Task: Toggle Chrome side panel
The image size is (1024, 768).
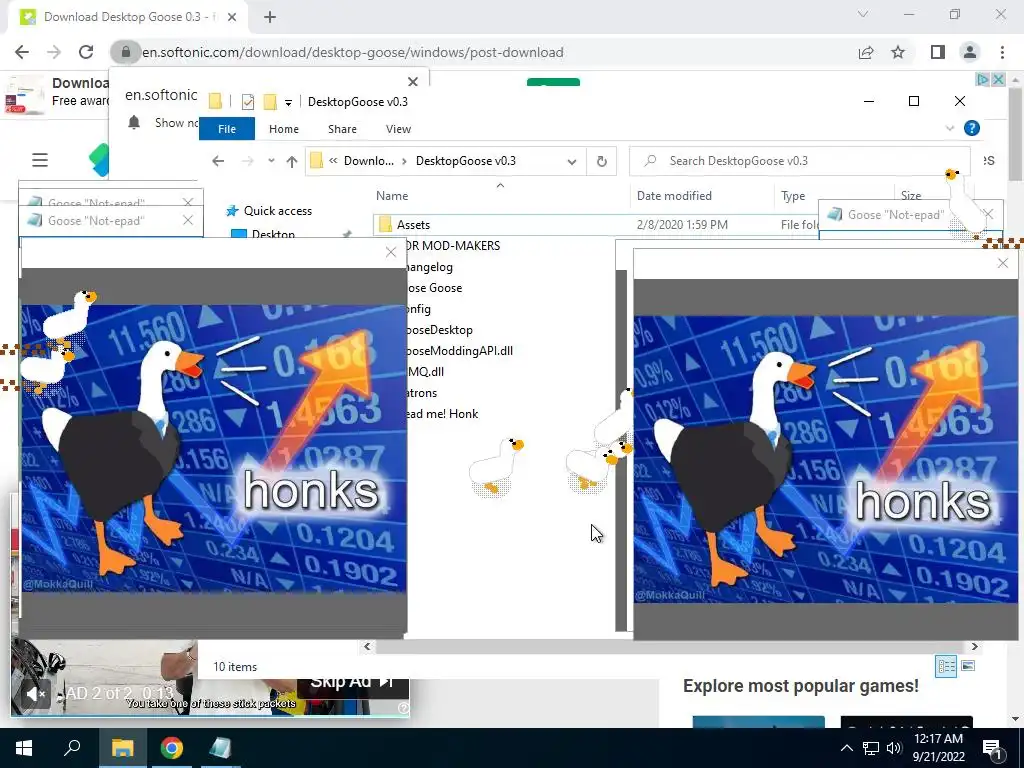Action: [x=937, y=52]
